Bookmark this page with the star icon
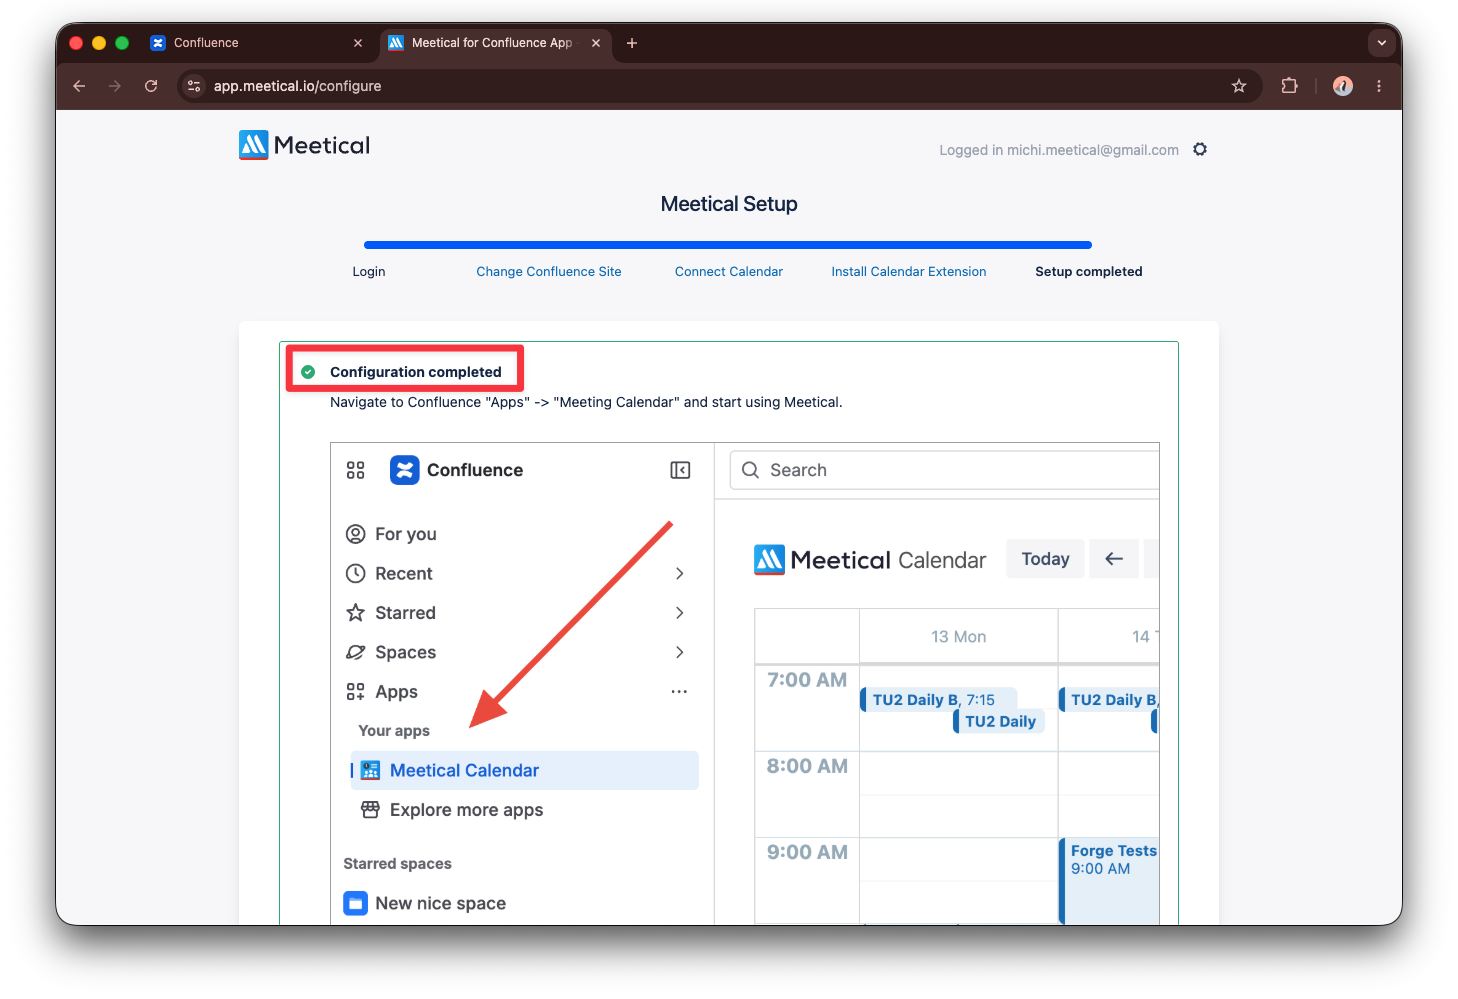This screenshot has width=1458, height=999. click(1239, 86)
